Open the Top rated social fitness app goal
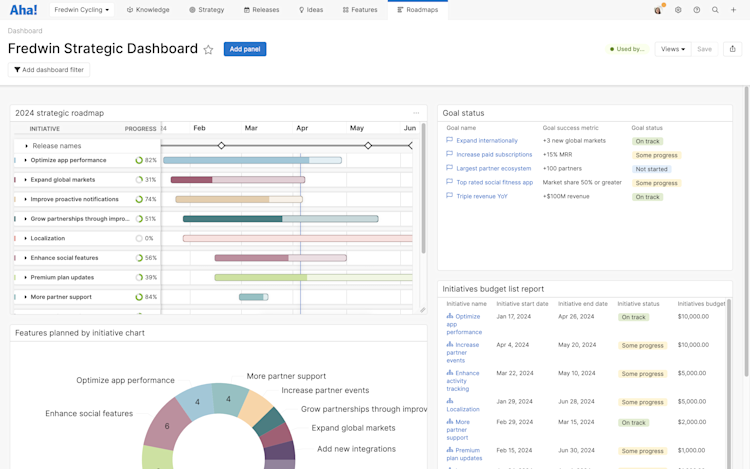This screenshot has height=469, width=750. [x=495, y=182]
